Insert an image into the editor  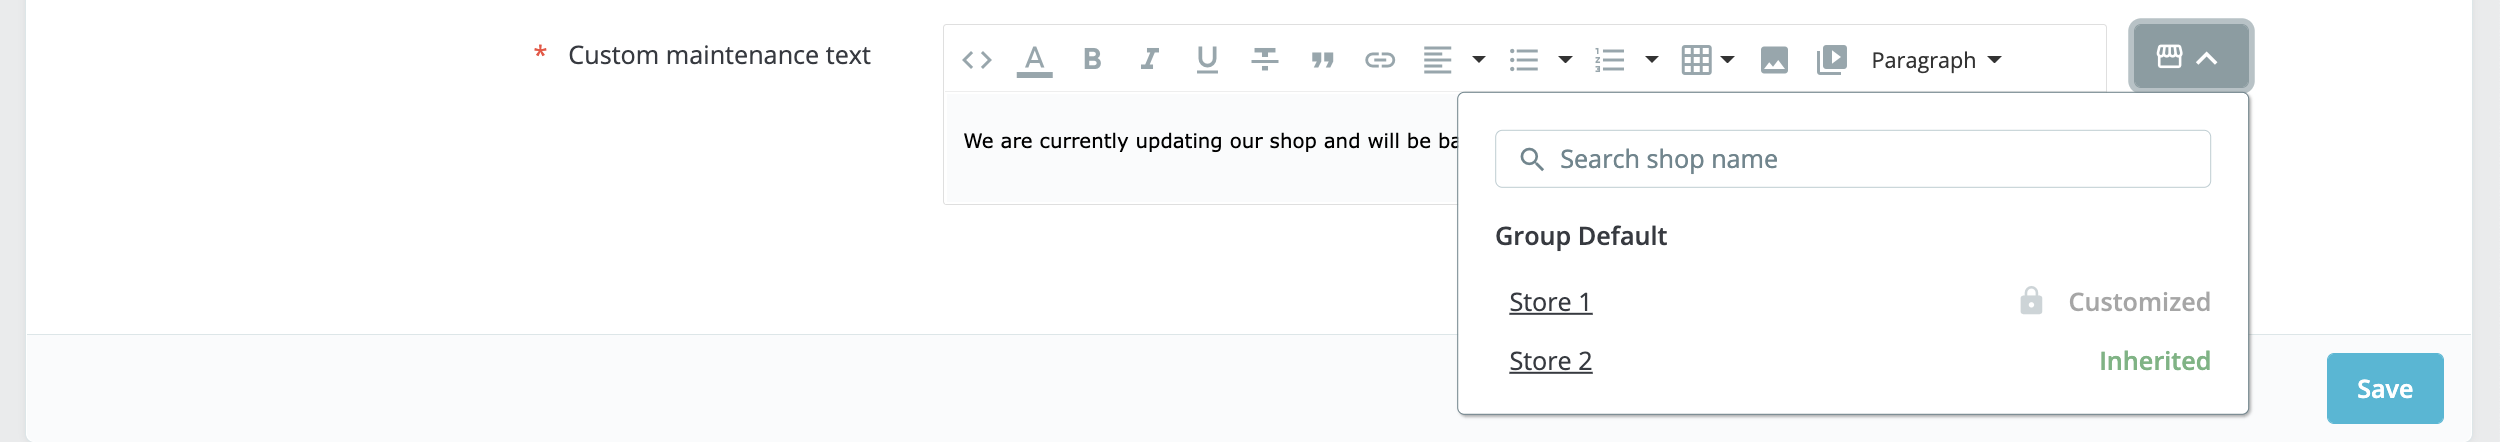1774,60
